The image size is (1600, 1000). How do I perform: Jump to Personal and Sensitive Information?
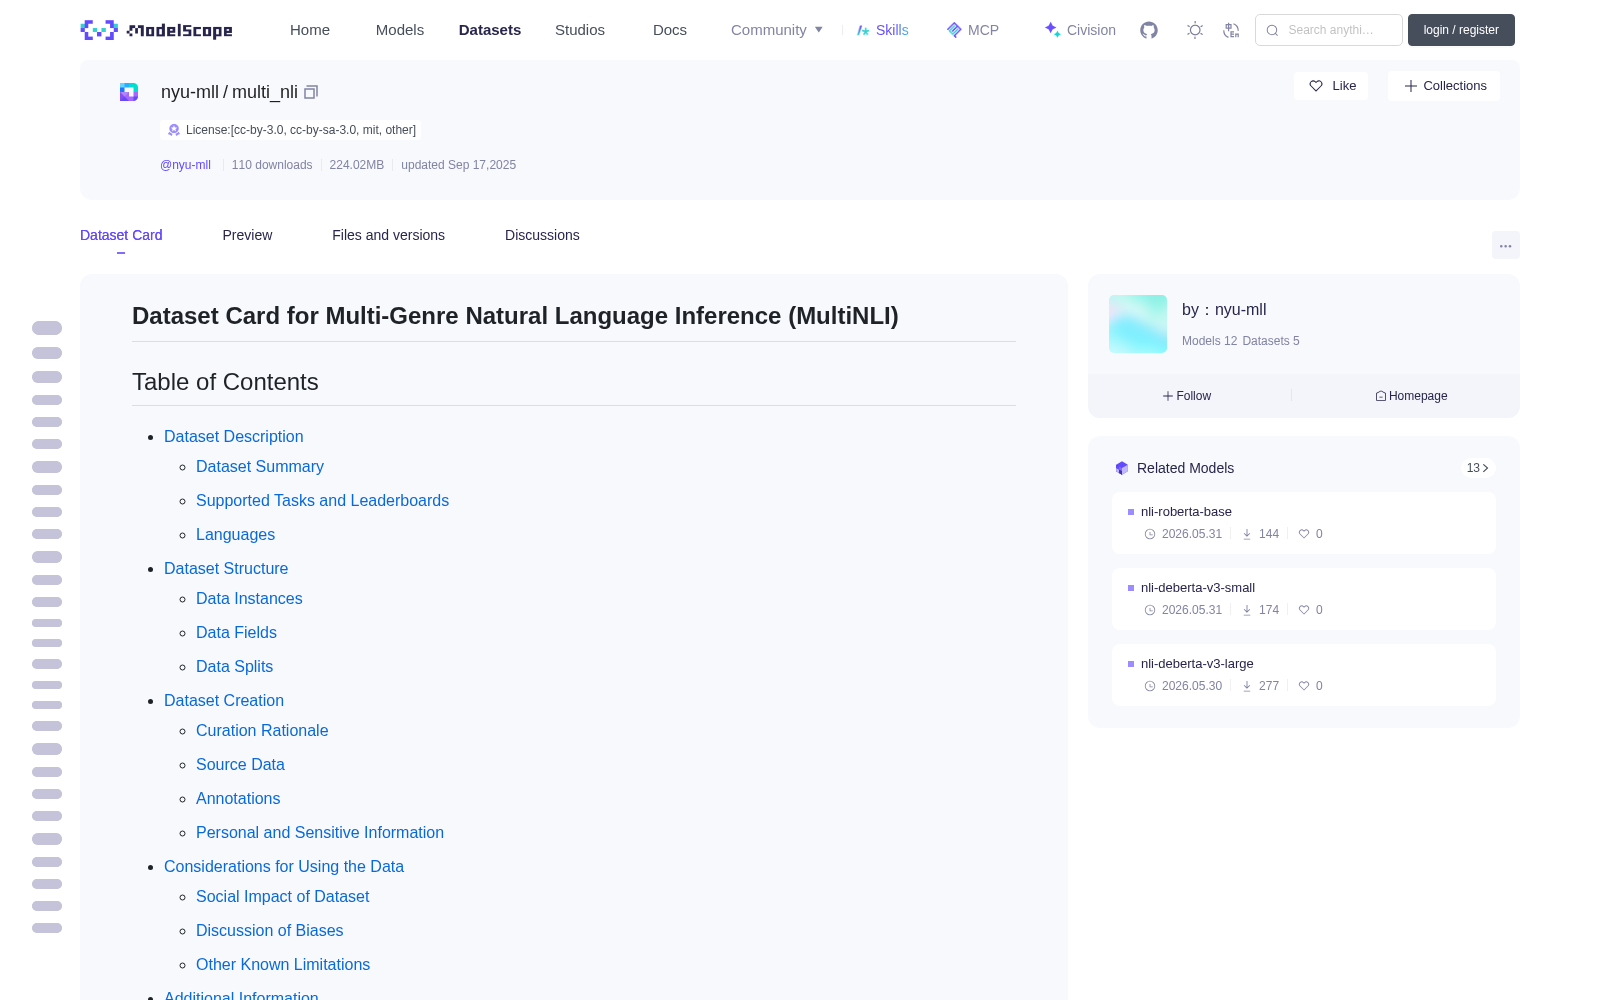(320, 832)
